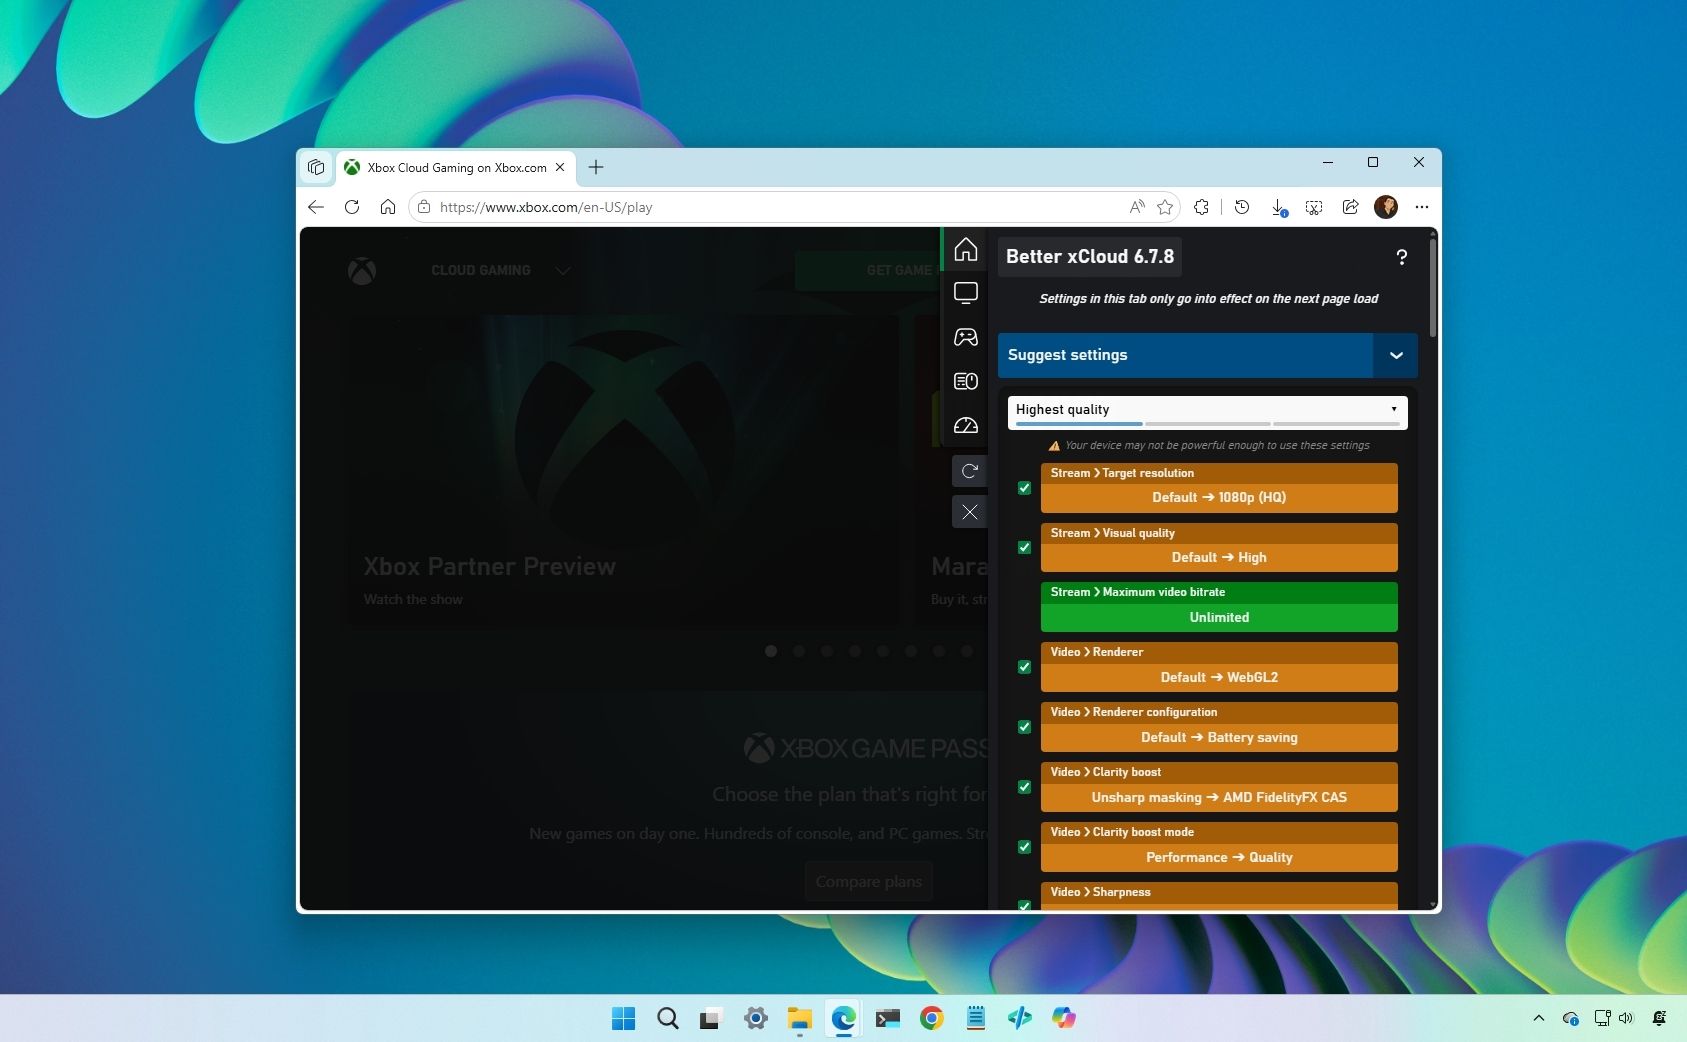
Task: Click the Performance → Quality setting
Action: click(x=1219, y=857)
